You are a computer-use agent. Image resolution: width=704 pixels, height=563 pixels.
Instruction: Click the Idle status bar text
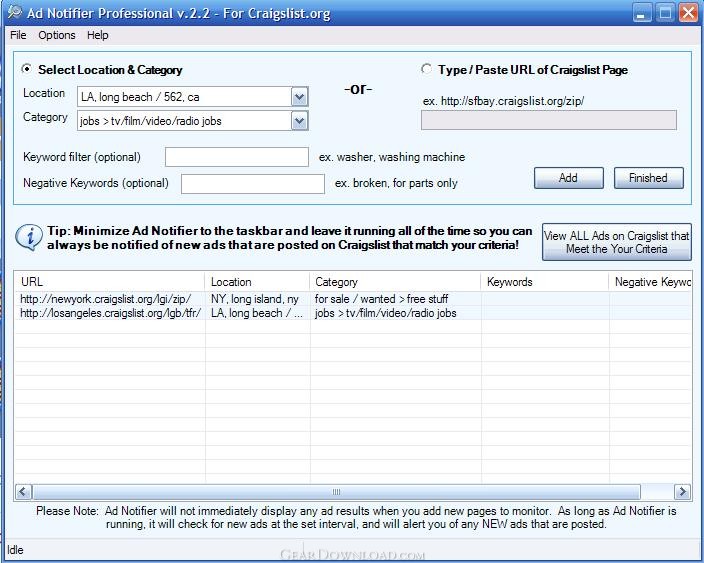coord(15,550)
